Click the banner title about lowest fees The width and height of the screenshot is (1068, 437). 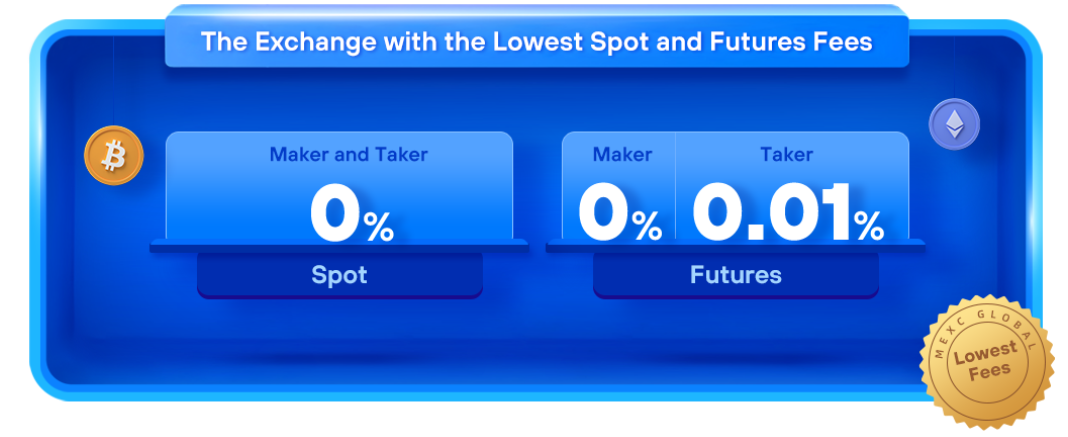[x=537, y=42]
